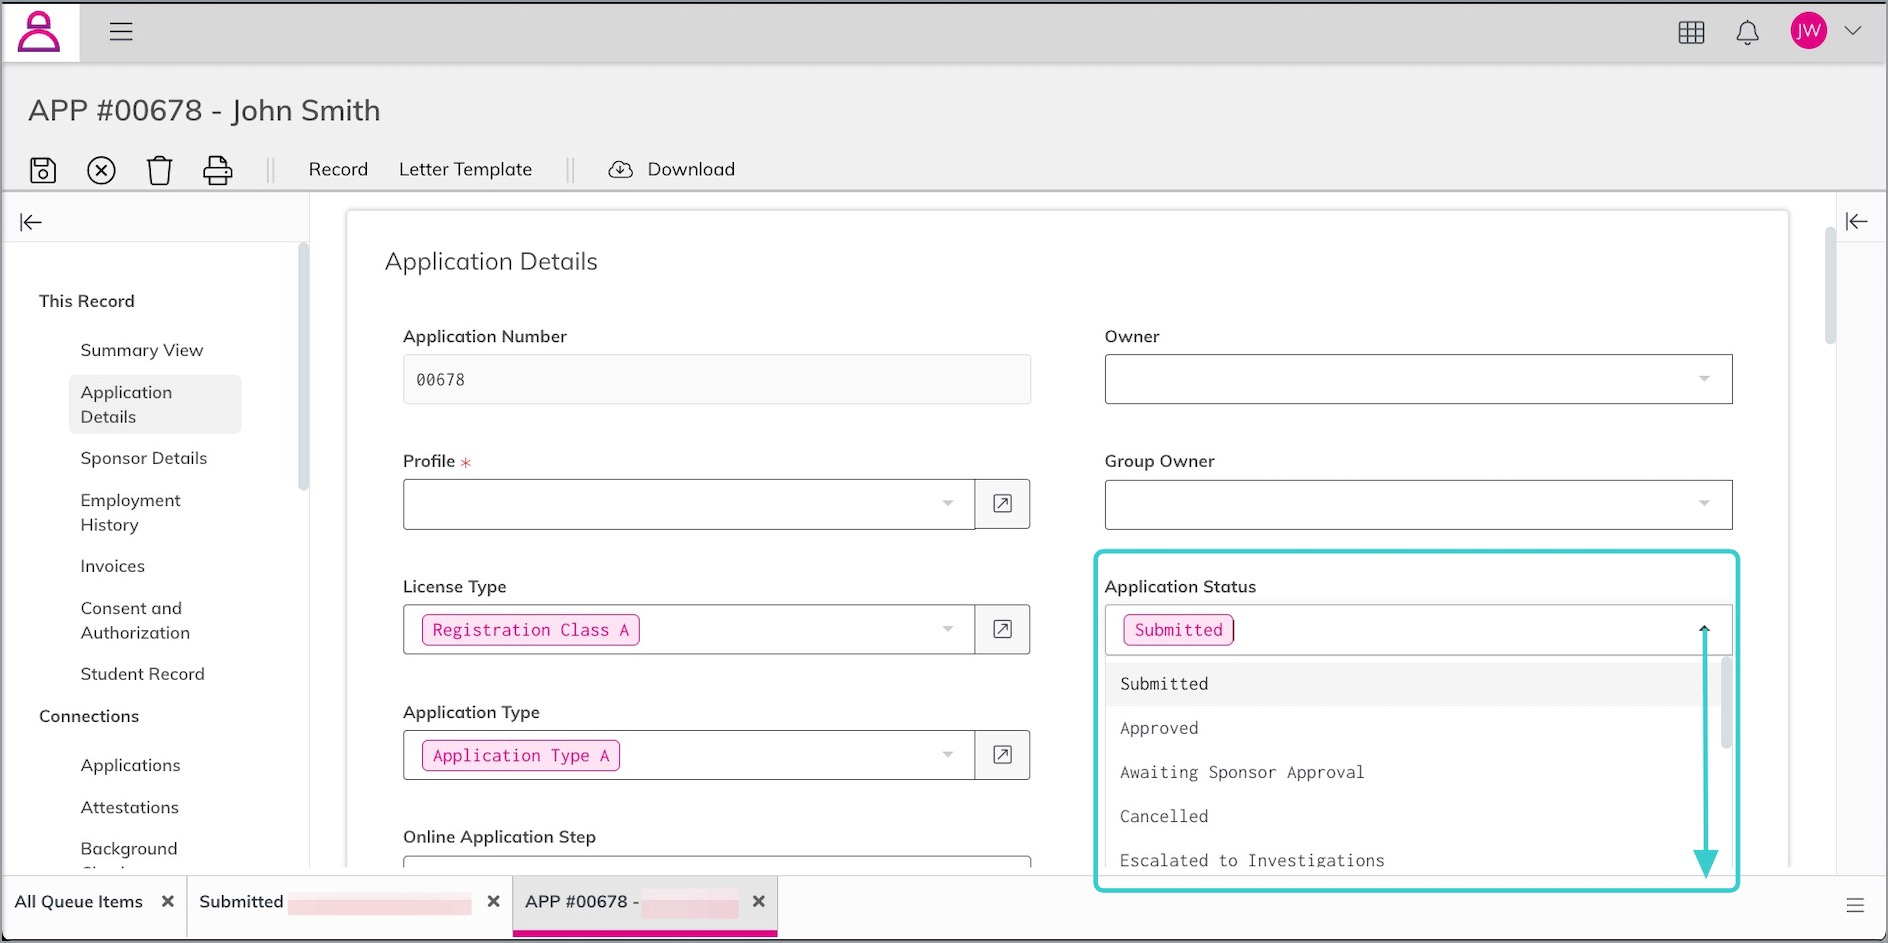
Task: Click the pink user profile logo
Action: (x=40, y=32)
